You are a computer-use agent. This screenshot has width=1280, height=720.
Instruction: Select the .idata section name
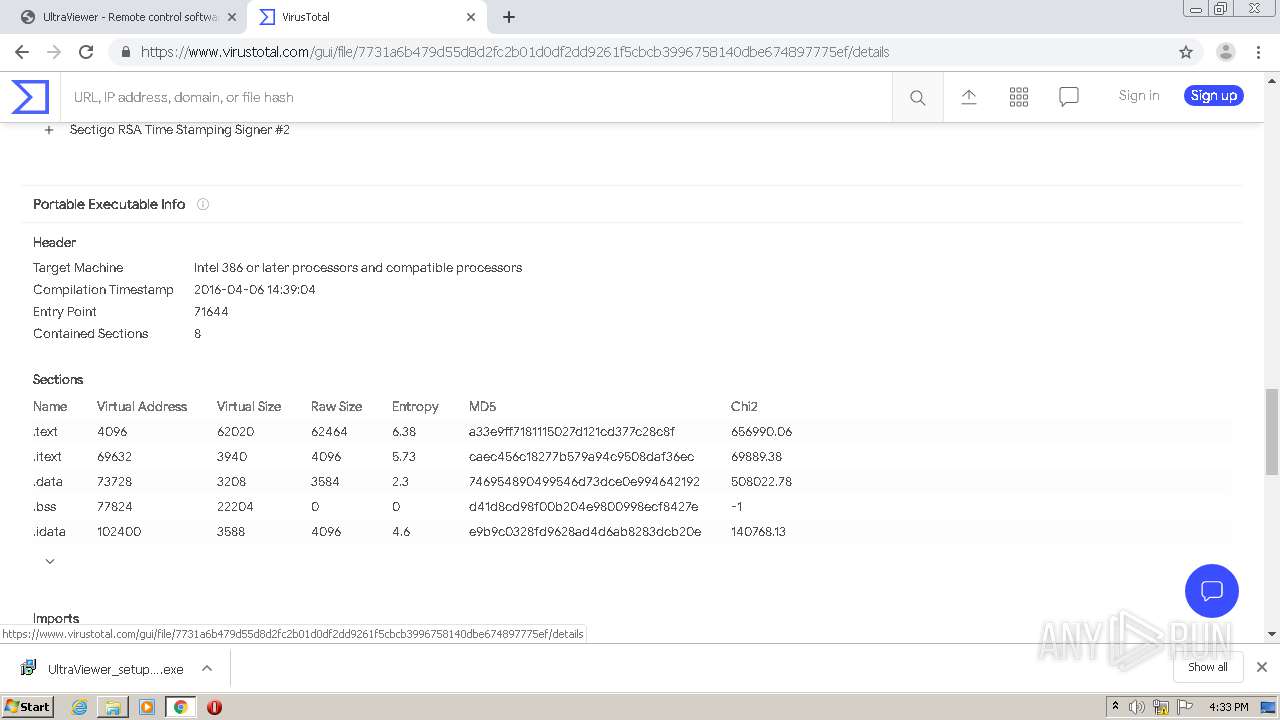pyautogui.click(x=50, y=532)
